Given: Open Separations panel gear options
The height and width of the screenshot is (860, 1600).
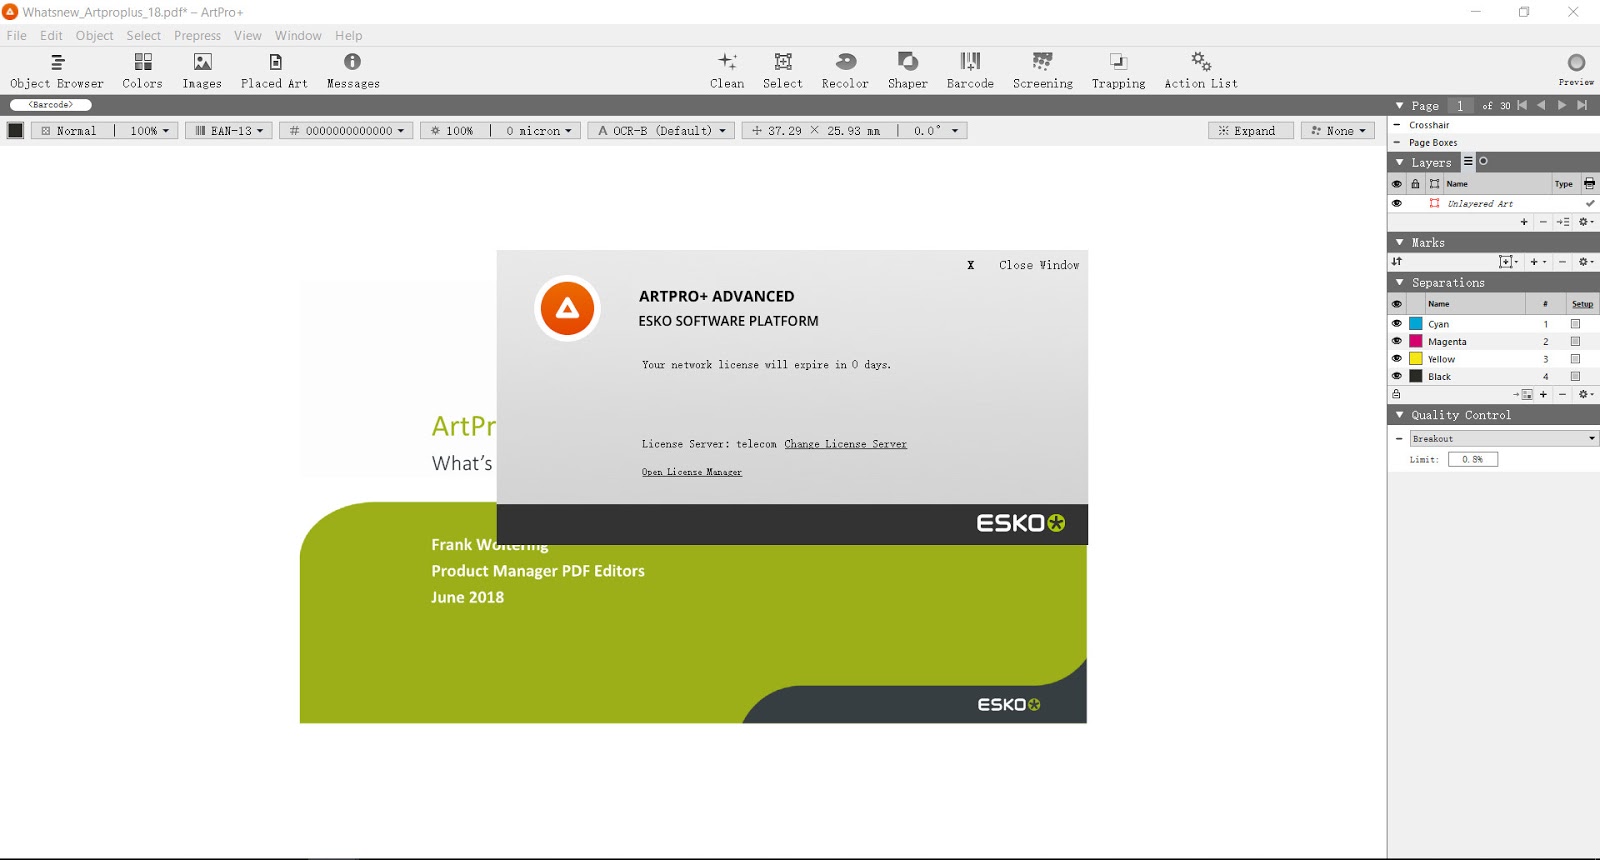Looking at the screenshot, I should (1586, 394).
